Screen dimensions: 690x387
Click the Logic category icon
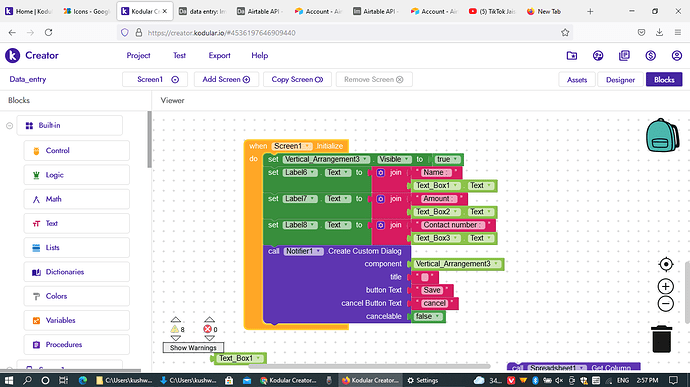(36, 175)
